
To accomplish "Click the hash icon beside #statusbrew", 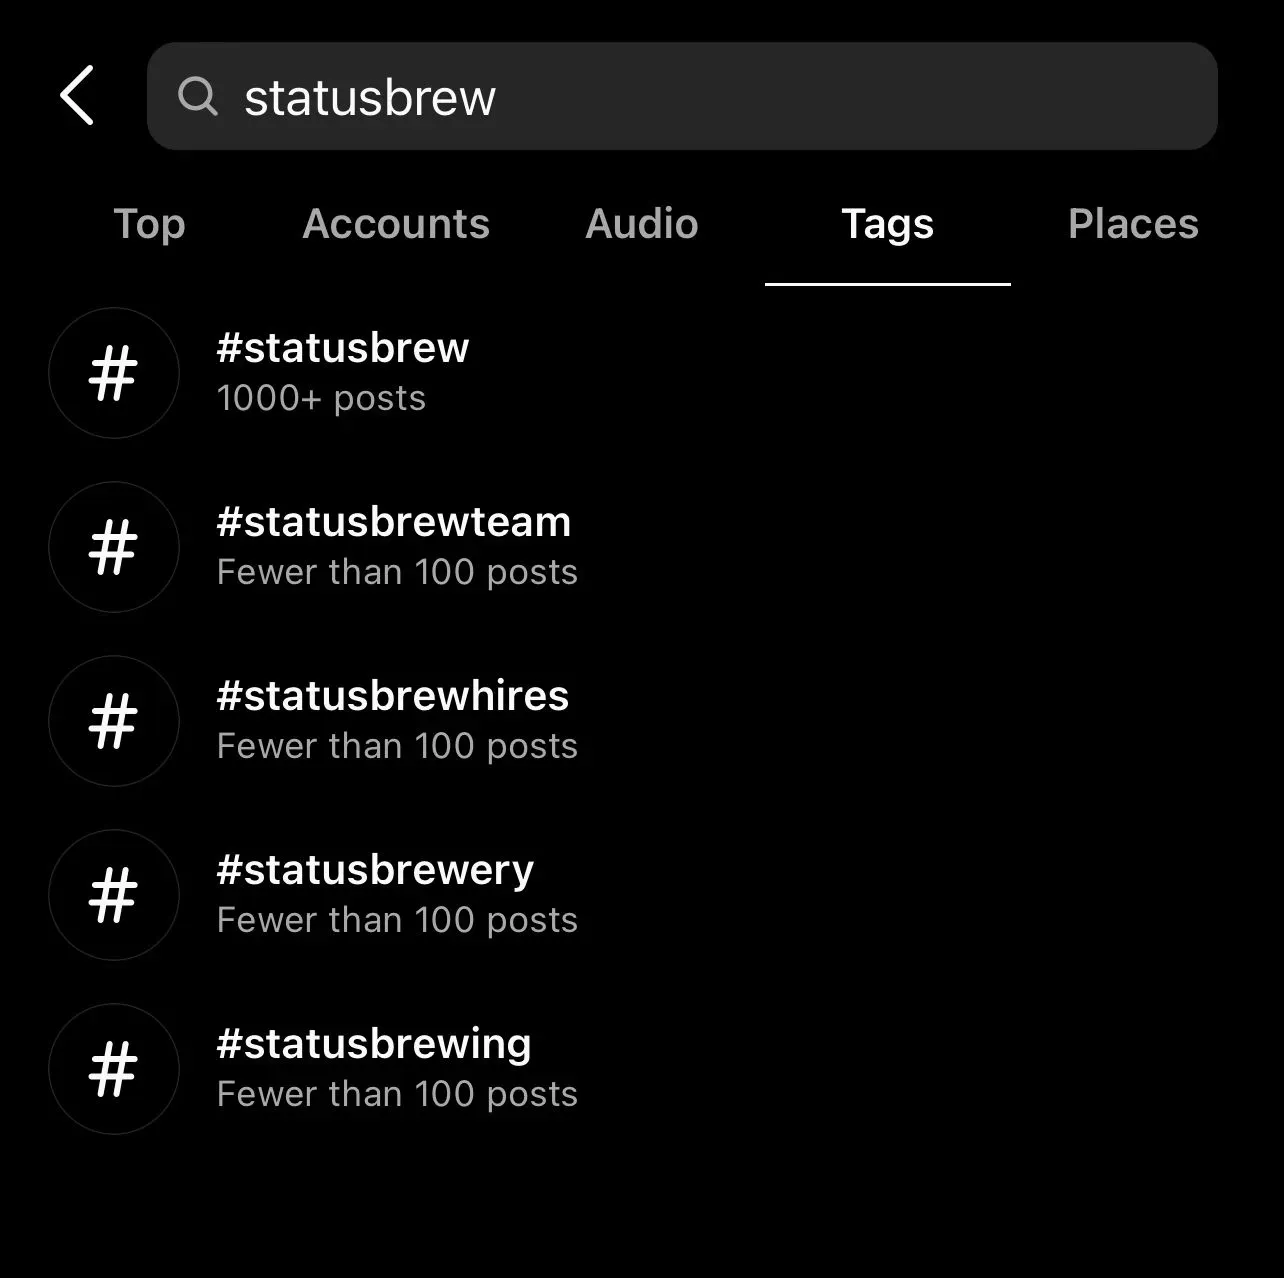I will pos(114,373).
